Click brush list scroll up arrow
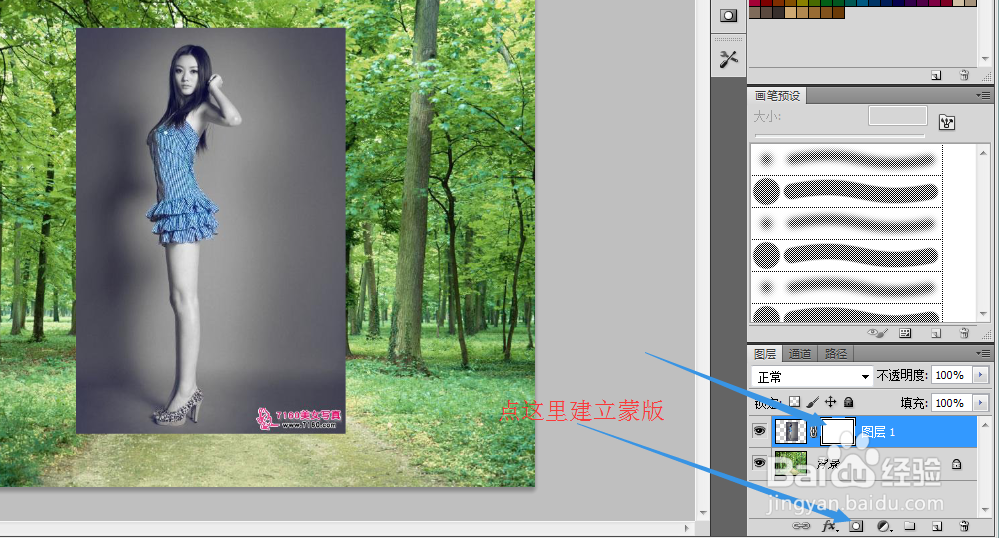 [984, 153]
